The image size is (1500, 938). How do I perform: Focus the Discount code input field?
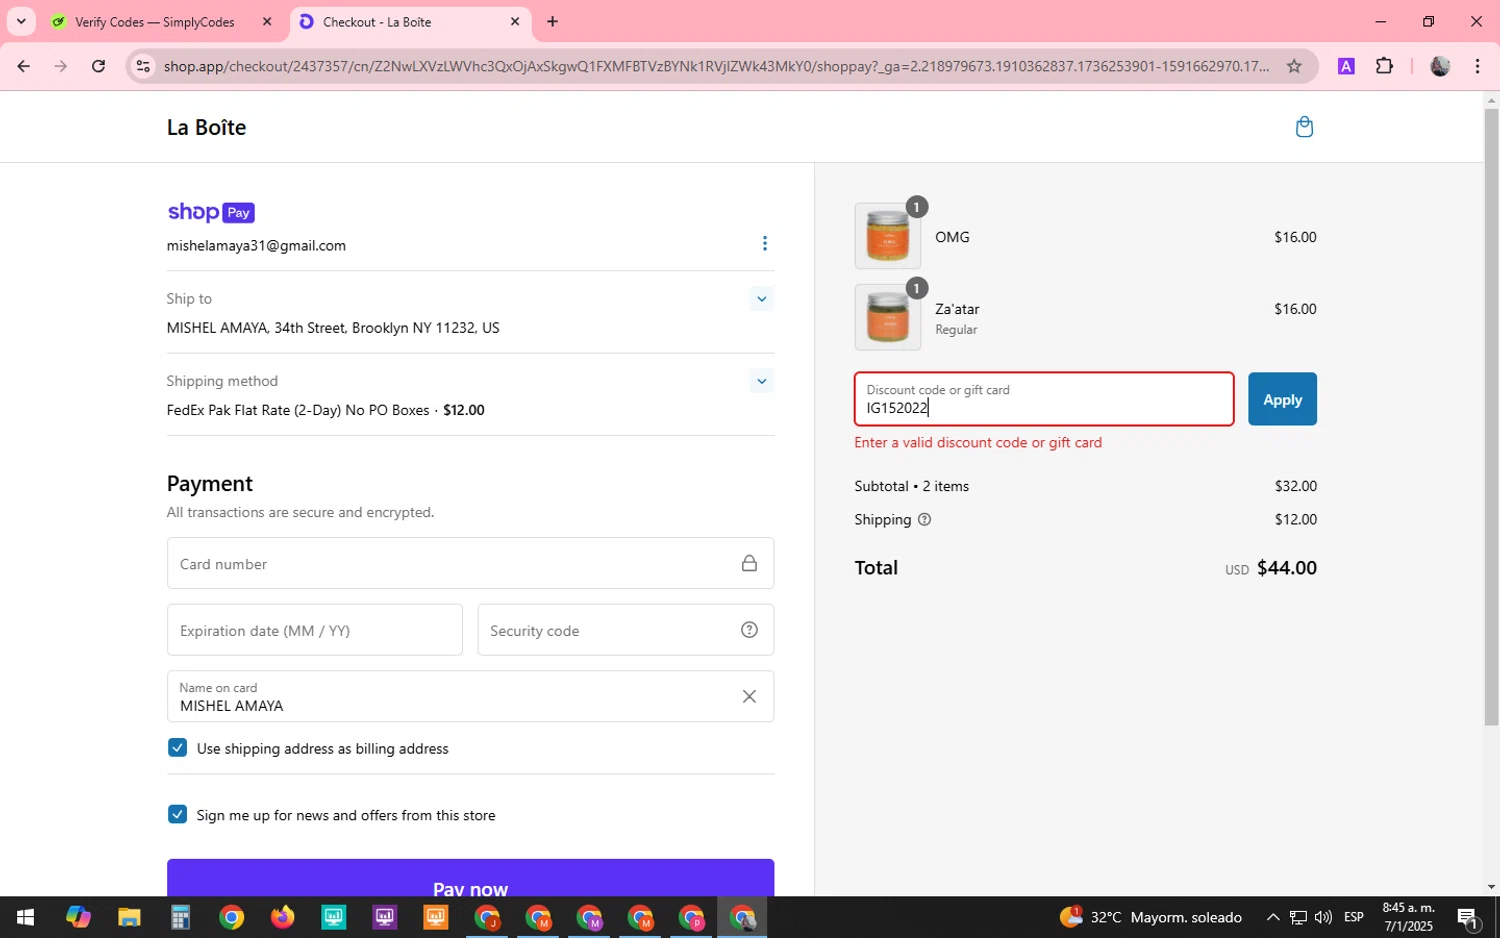pos(1044,399)
